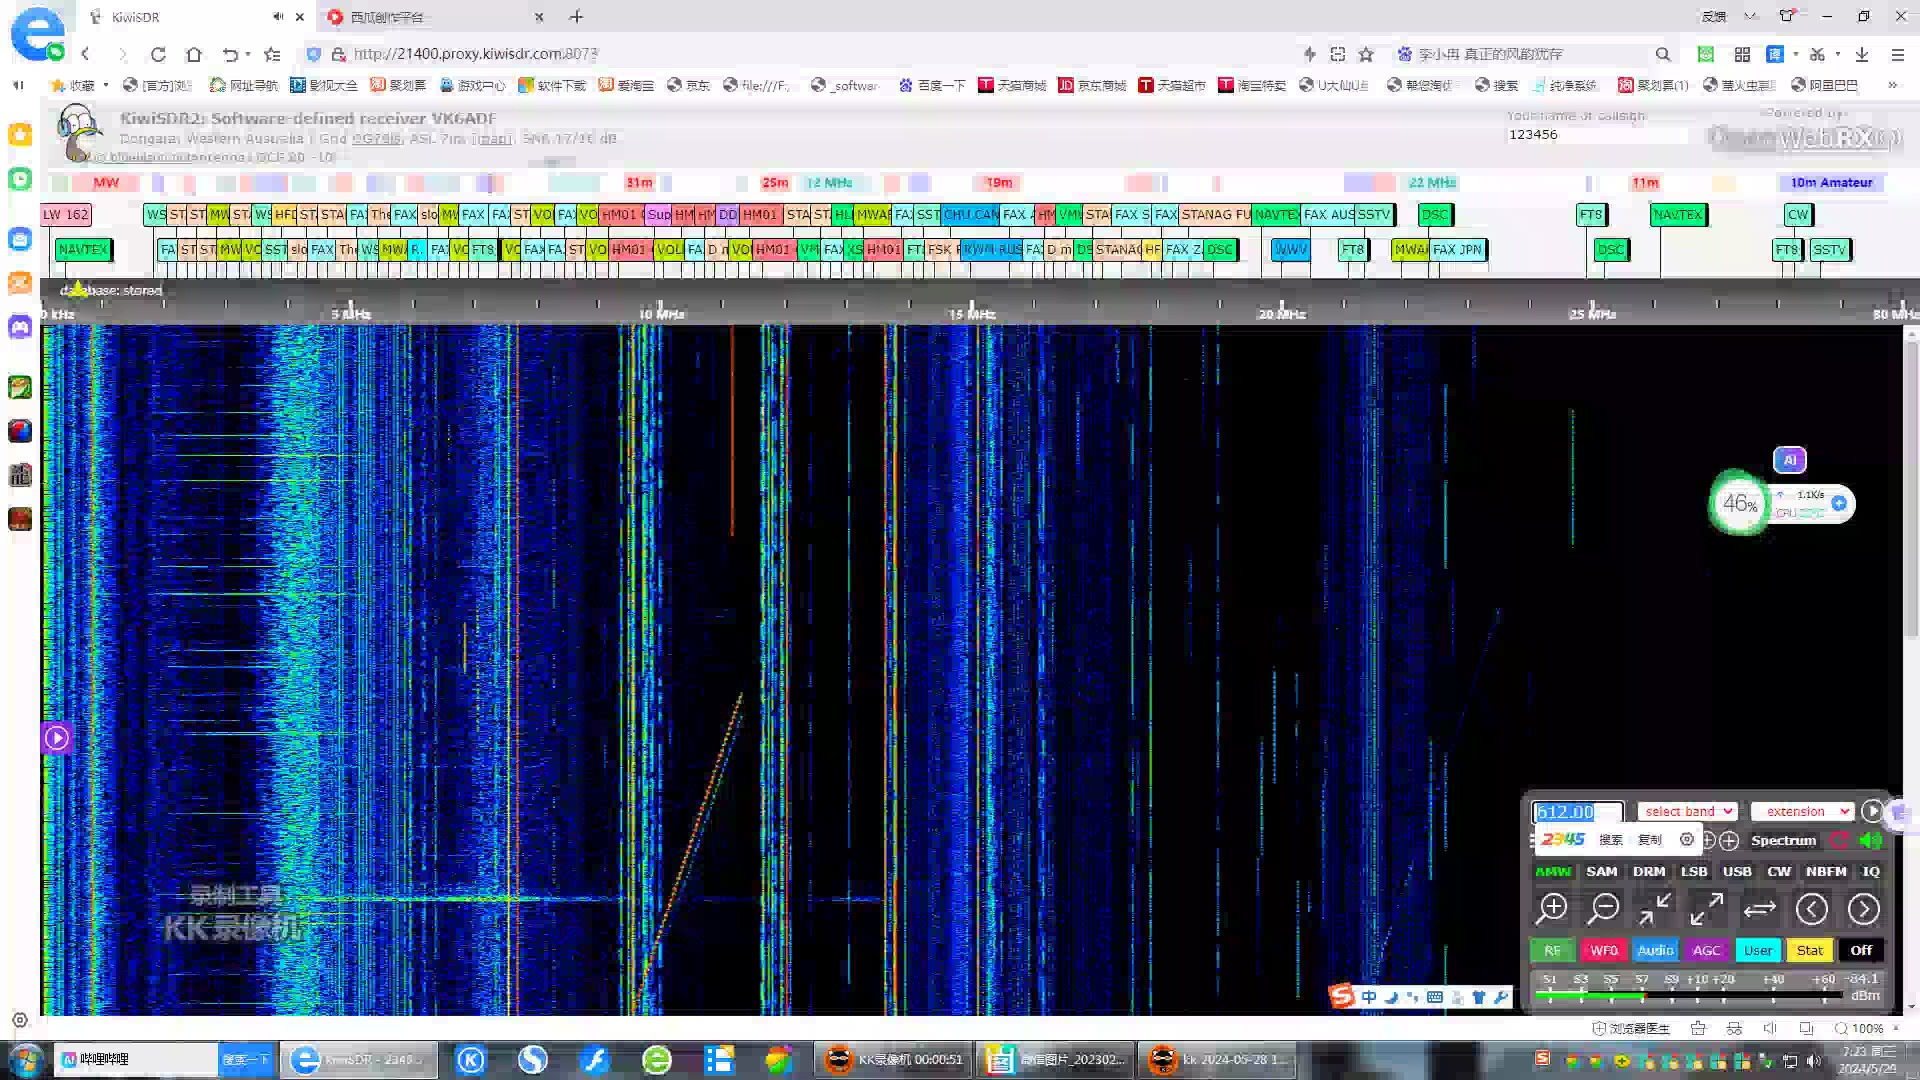This screenshot has height=1080, width=1920.
Task: Open the extension dropdown
Action: pyautogui.click(x=1803, y=811)
